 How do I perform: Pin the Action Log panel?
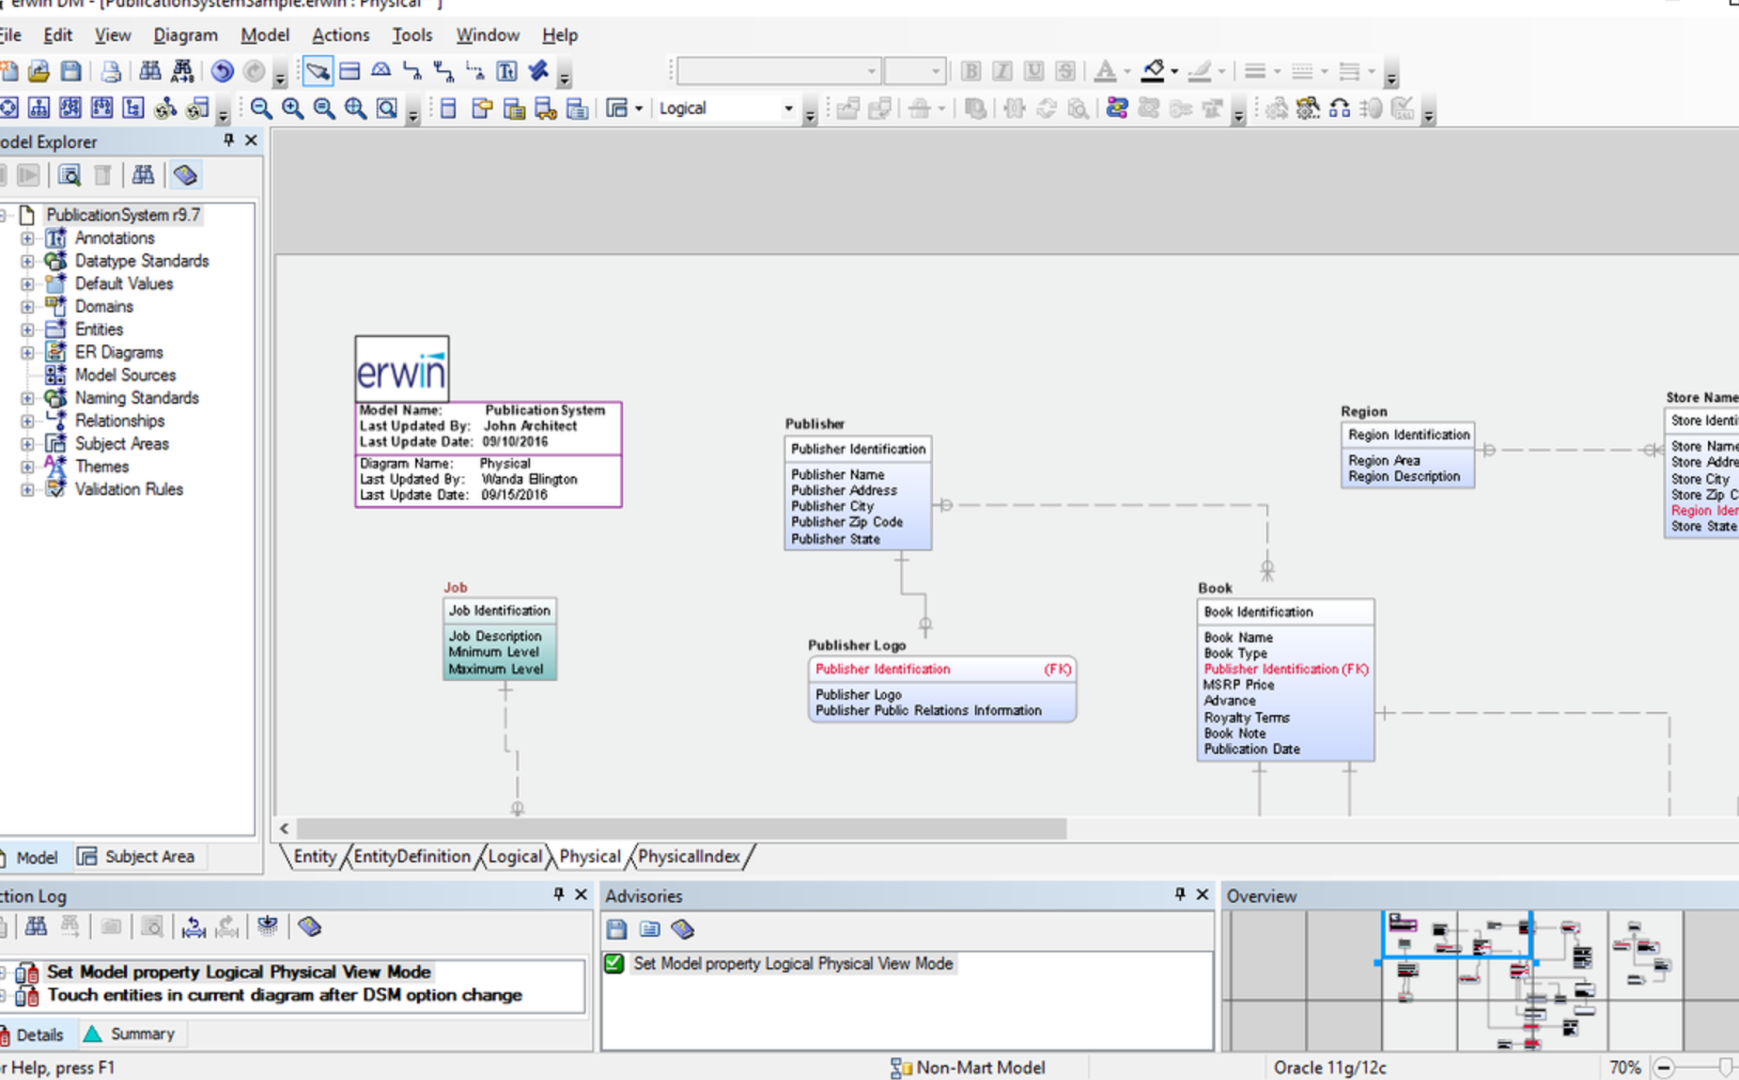(559, 894)
